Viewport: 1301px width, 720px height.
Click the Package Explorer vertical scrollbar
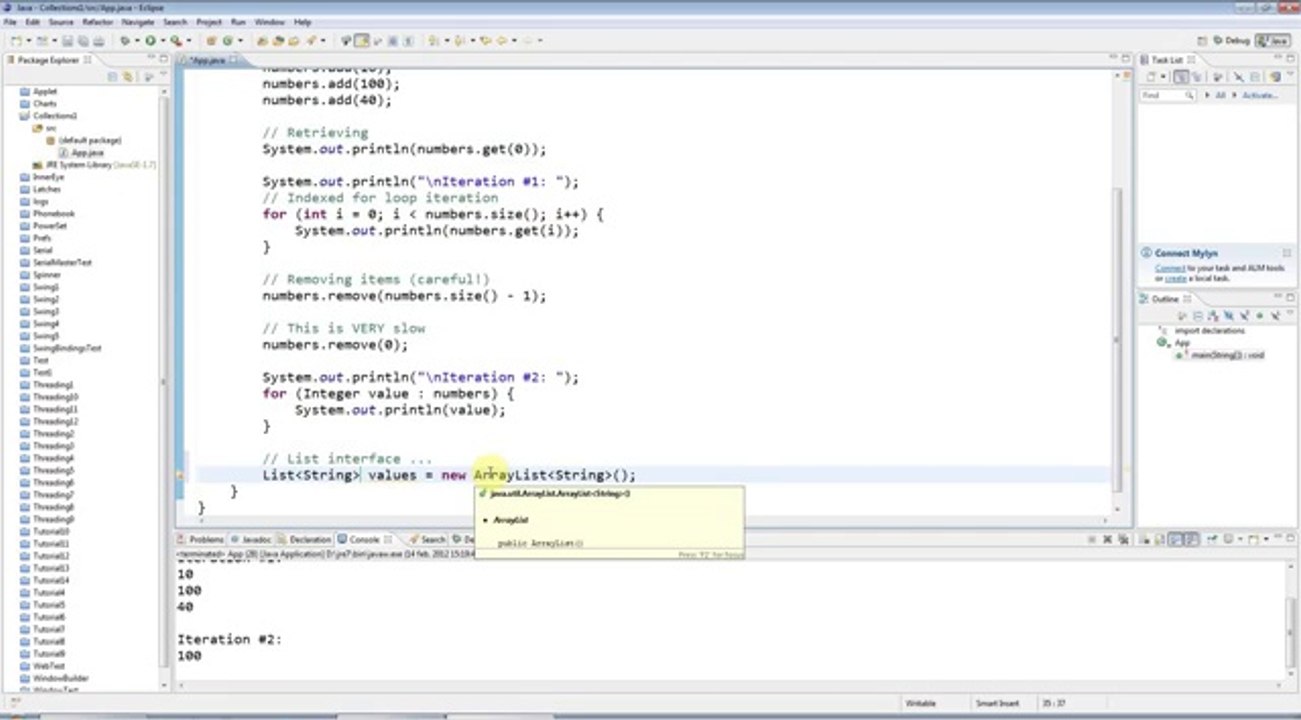[x=164, y=390]
